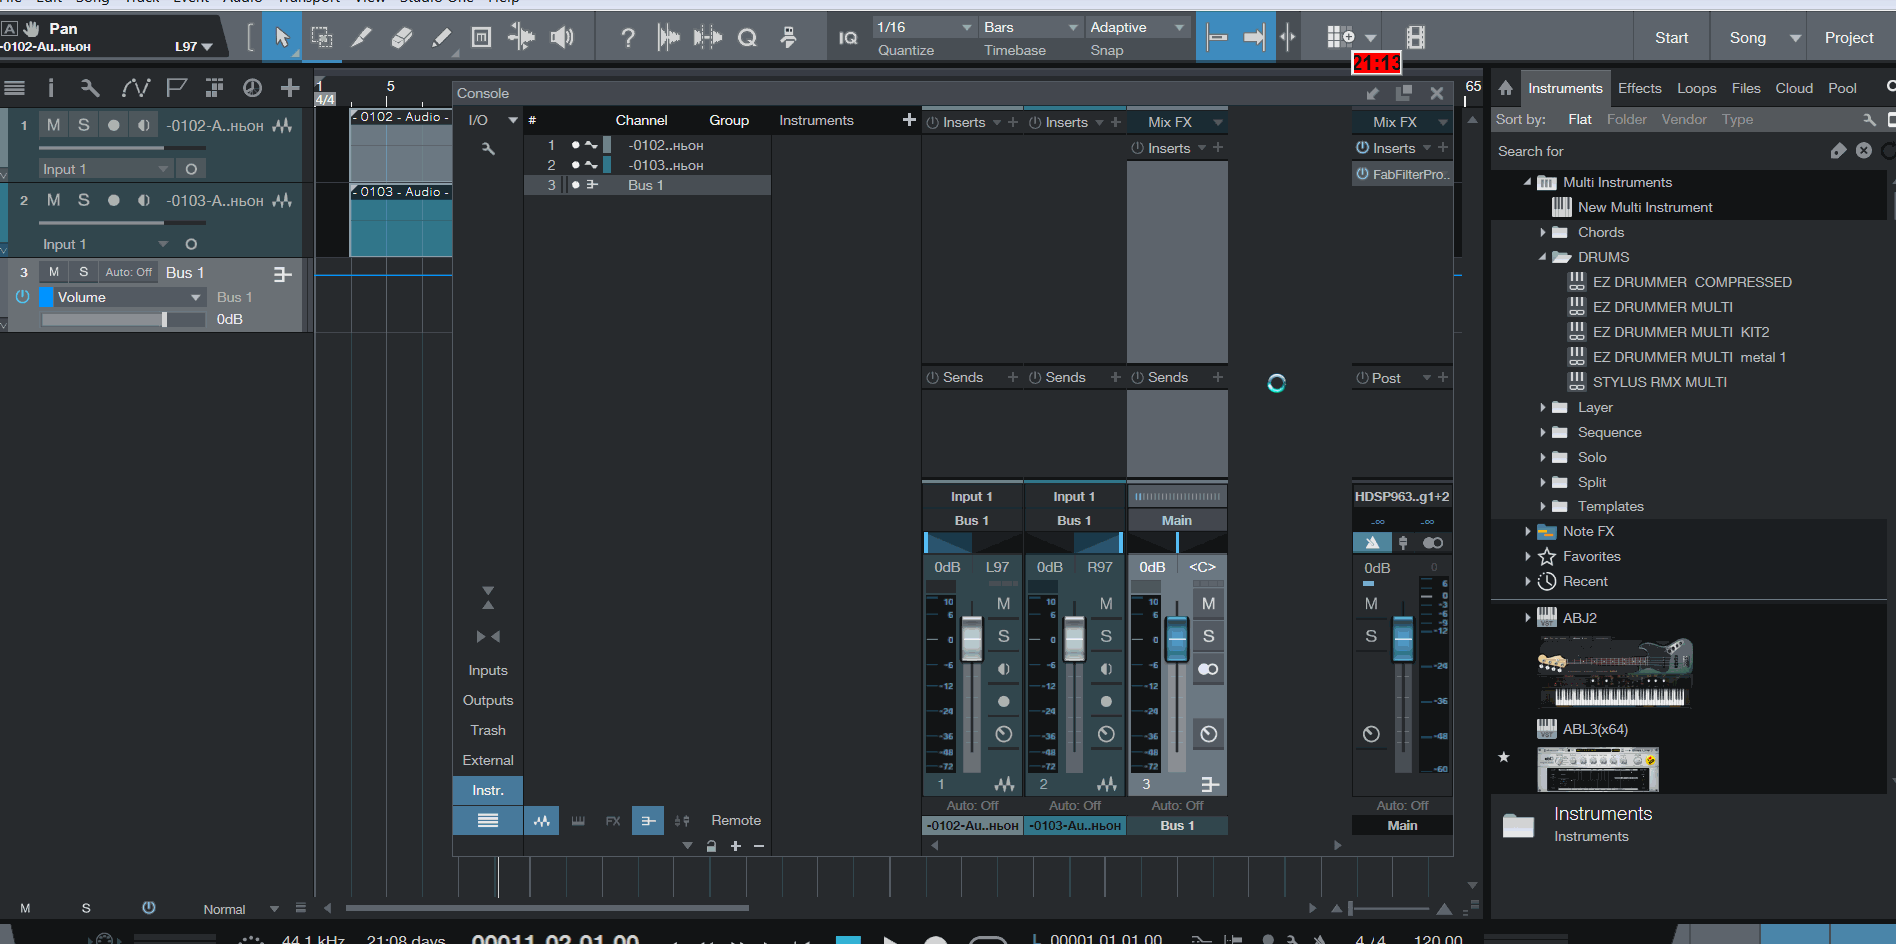Open the Timebase Bars dropdown

click(x=1030, y=27)
